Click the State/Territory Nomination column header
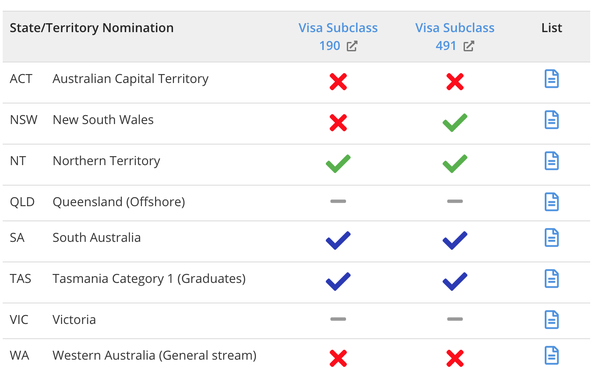The width and height of the screenshot is (600, 390). click(x=91, y=28)
